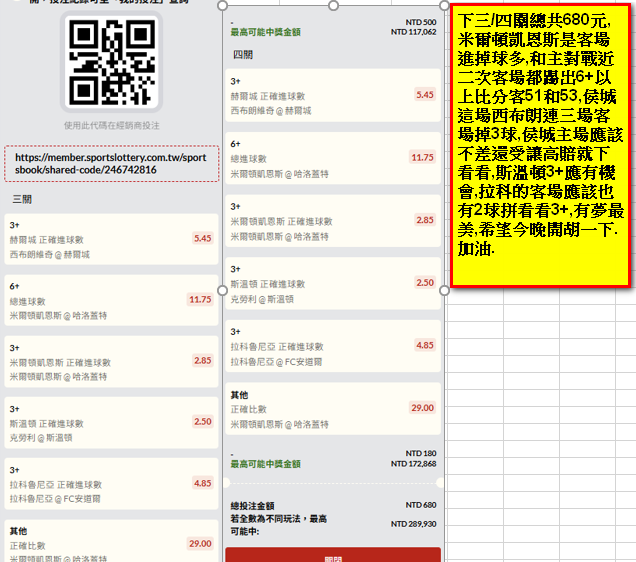Click top-left resize handle of selected picture
The width and height of the screenshot is (636, 562).
point(223,3)
